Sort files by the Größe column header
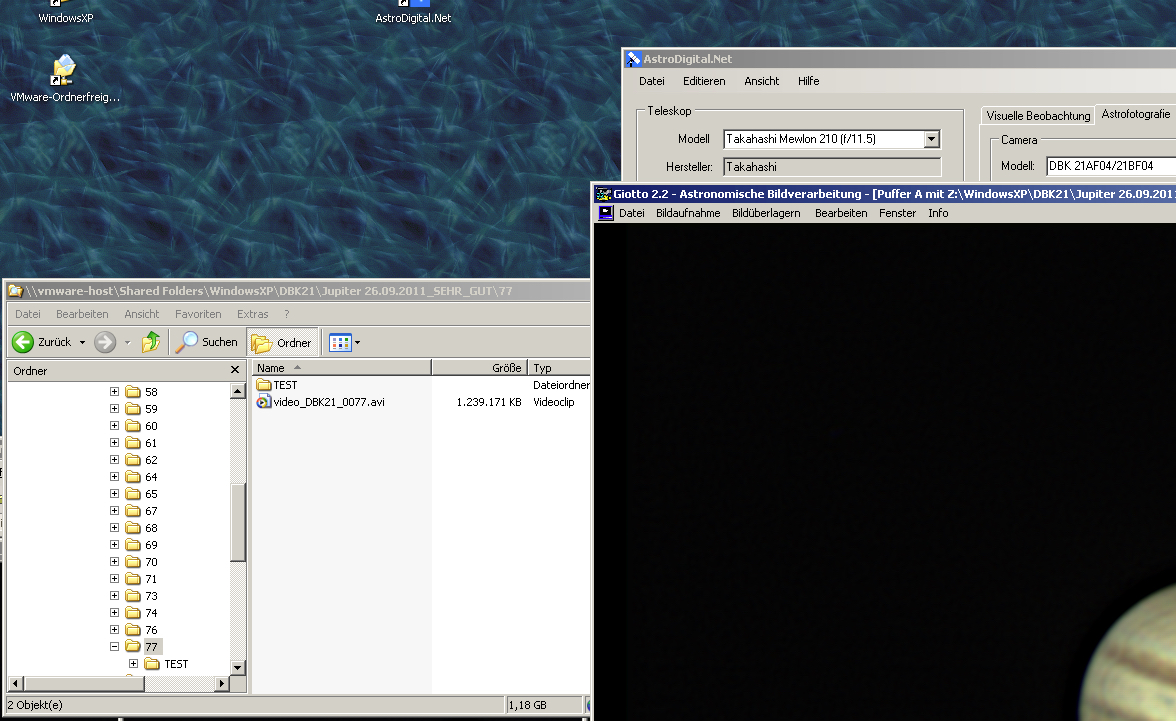 point(480,368)
